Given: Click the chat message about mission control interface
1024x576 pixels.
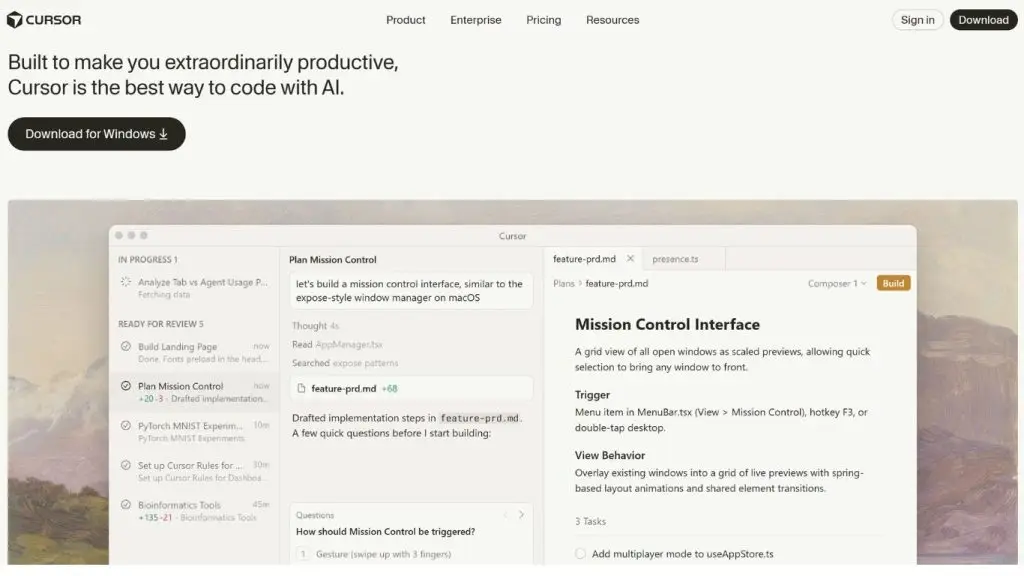Looking at the screenshot, I should tap(411, 291).
